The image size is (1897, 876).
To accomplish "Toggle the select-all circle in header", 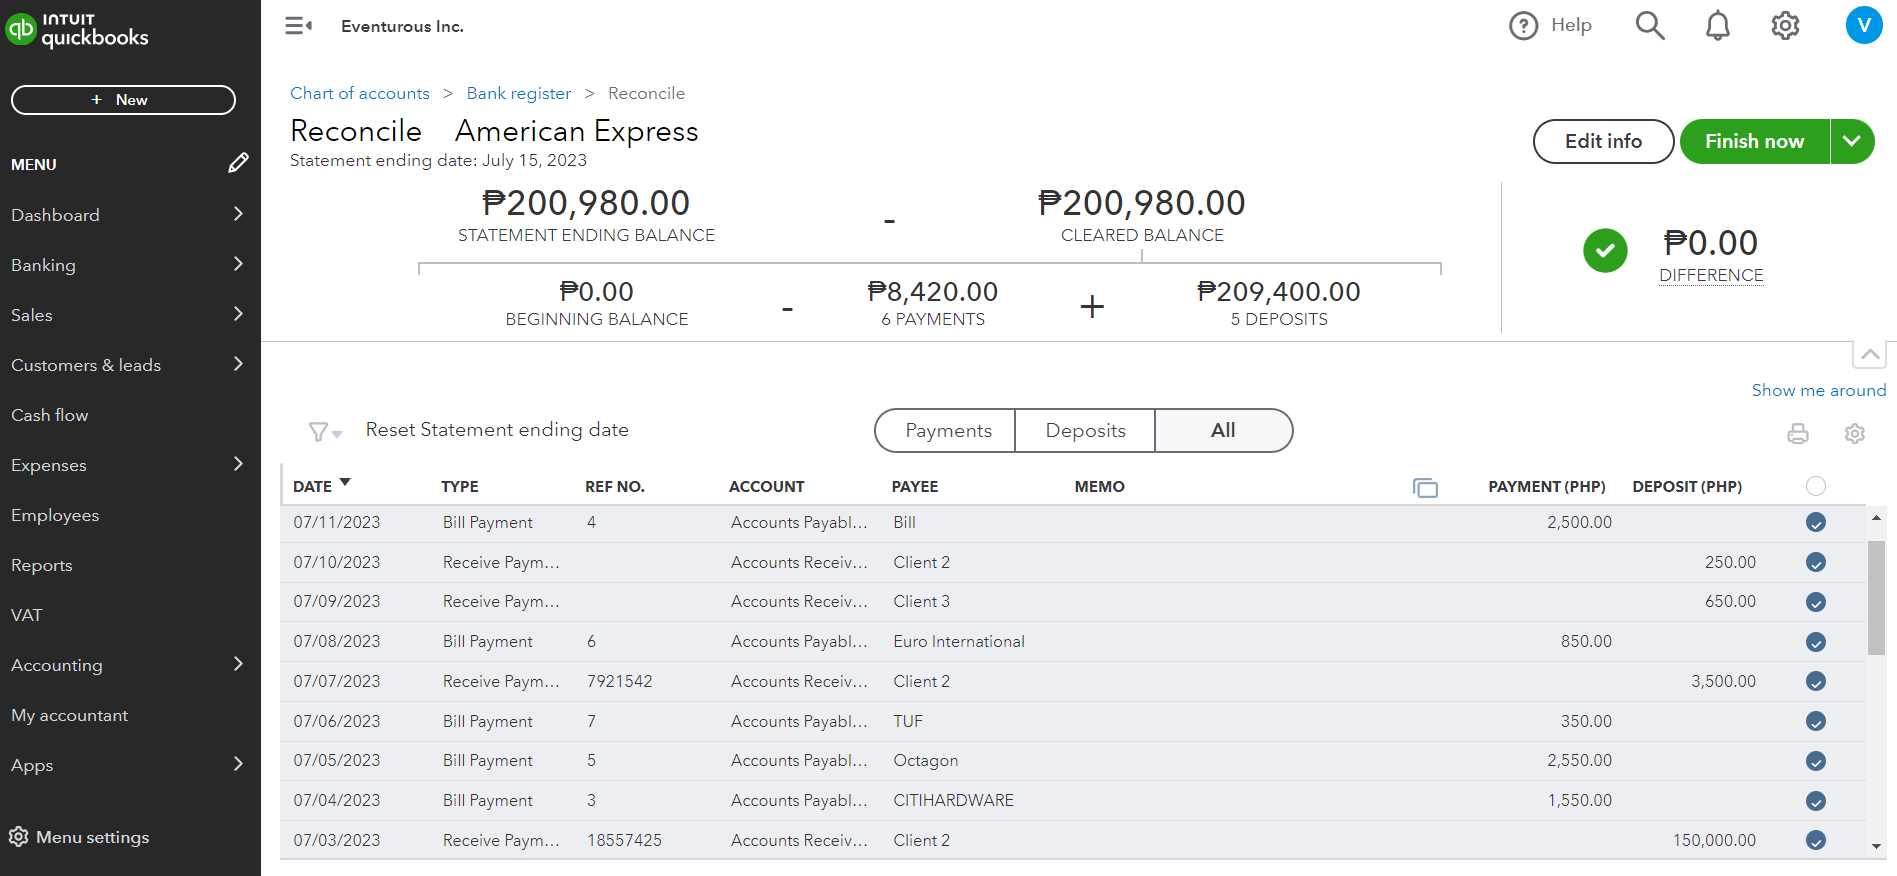I will tap(1816, 486).
